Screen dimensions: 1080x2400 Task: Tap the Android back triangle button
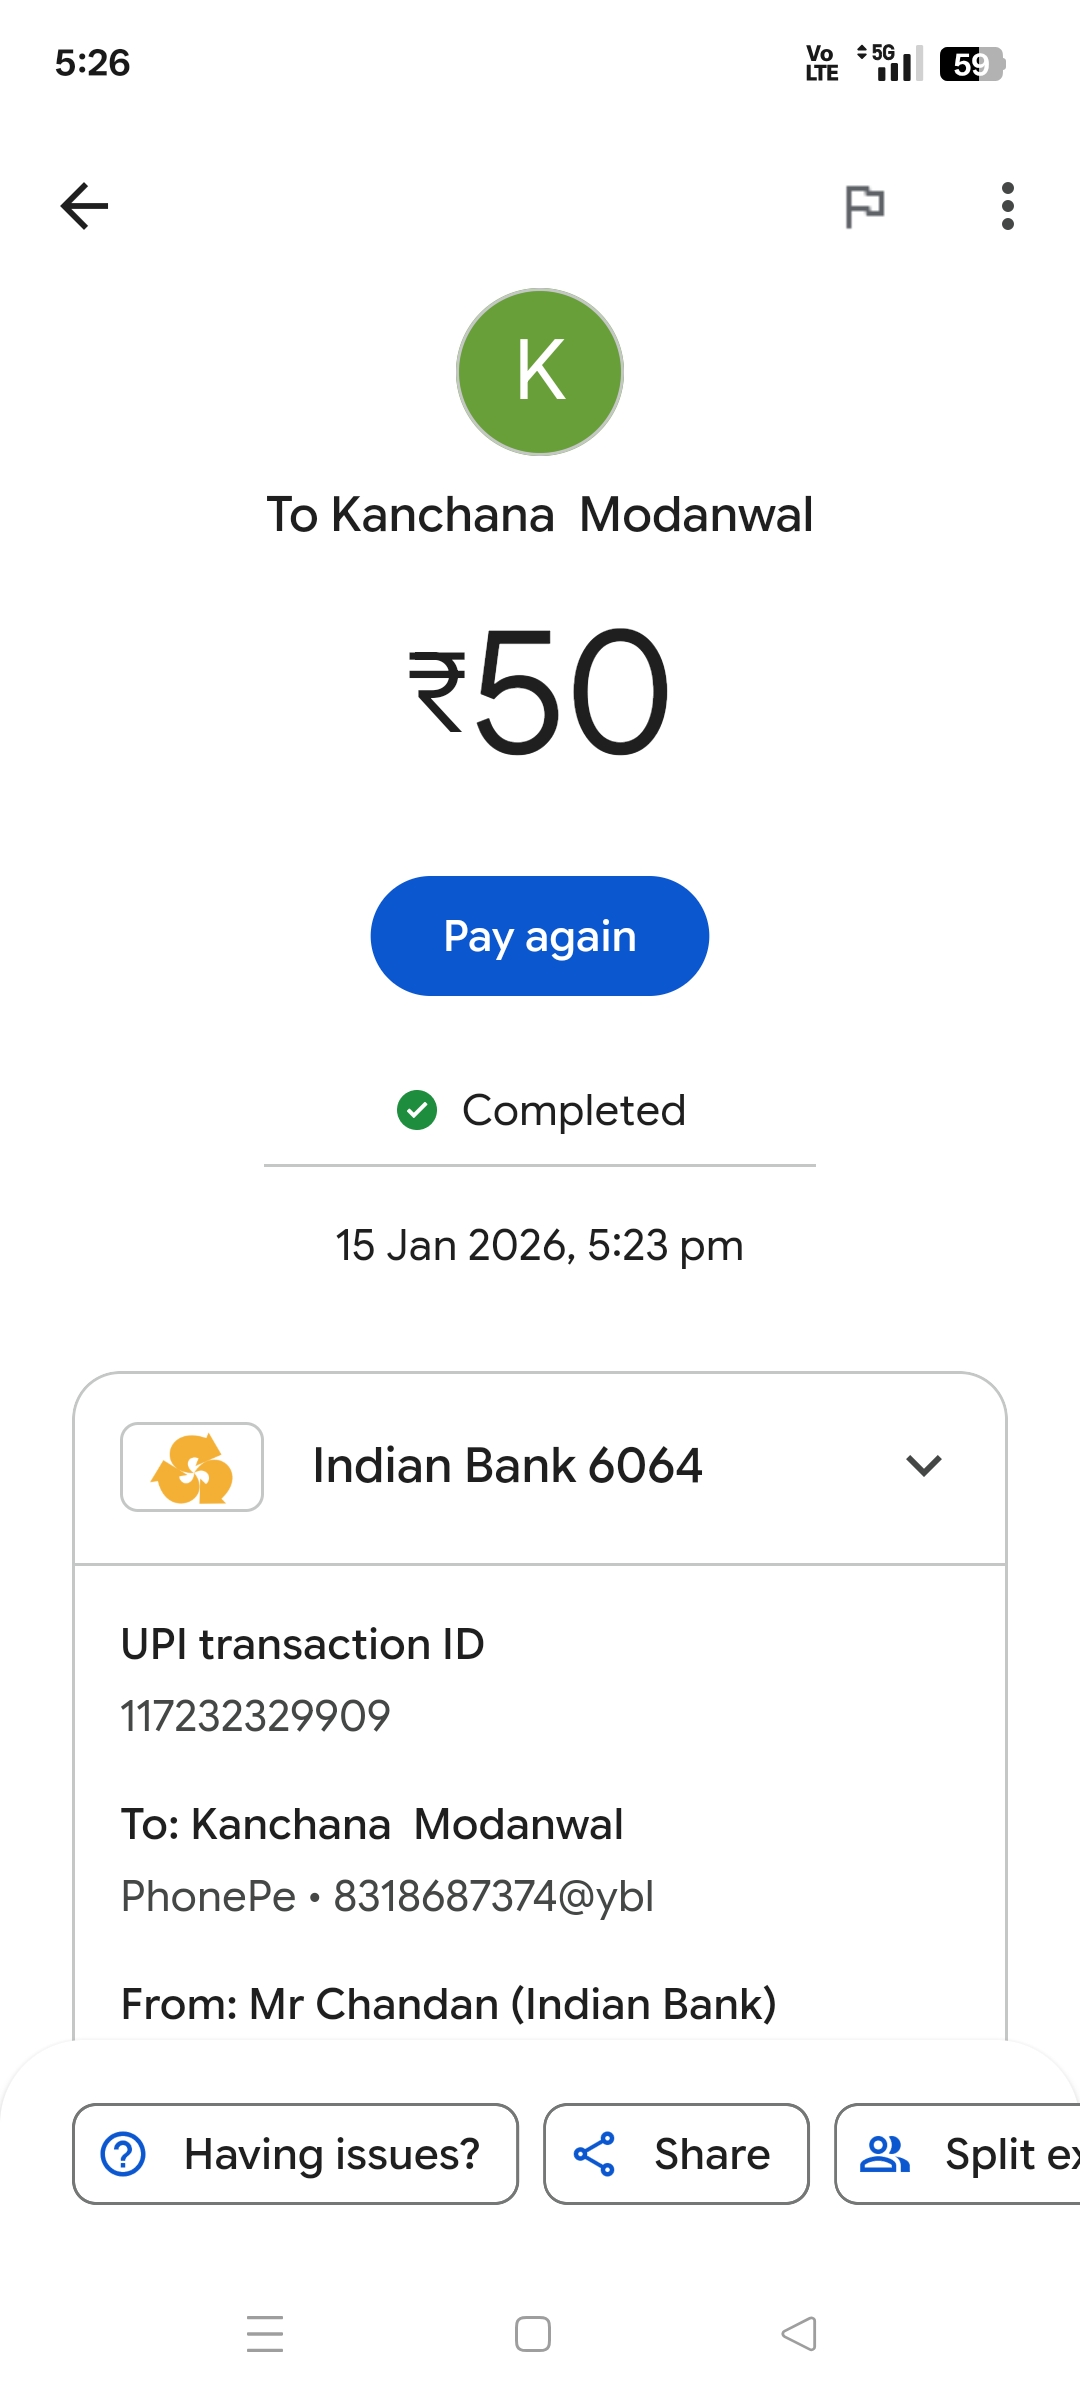799,2334
